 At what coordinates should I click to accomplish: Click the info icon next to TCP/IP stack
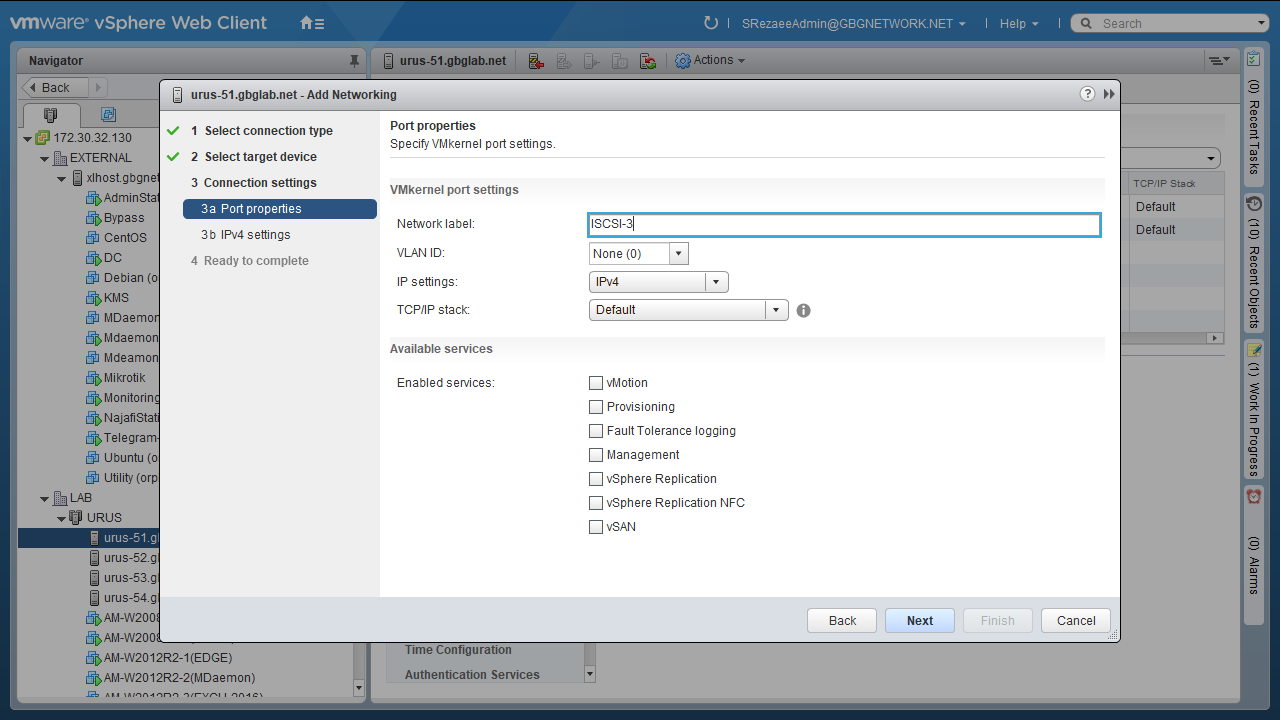(803, 310)
